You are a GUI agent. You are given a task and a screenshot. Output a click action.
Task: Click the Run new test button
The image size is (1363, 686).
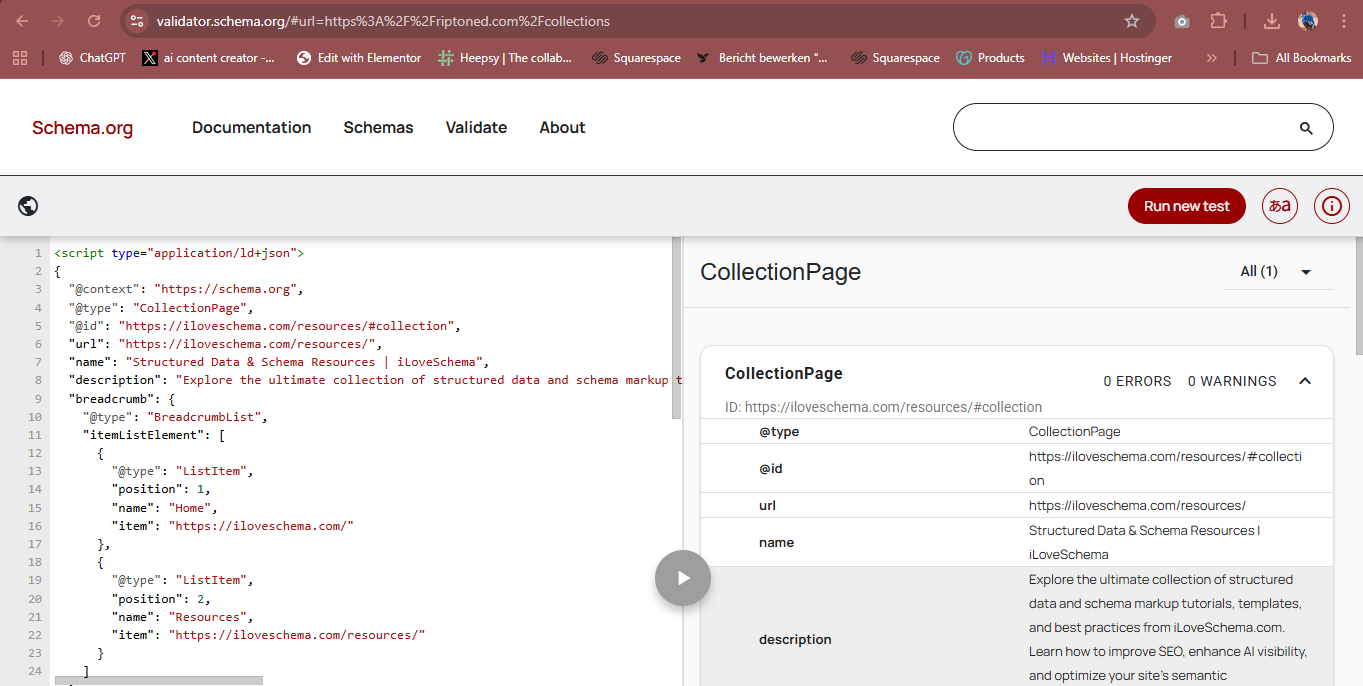pos(1187,206)
